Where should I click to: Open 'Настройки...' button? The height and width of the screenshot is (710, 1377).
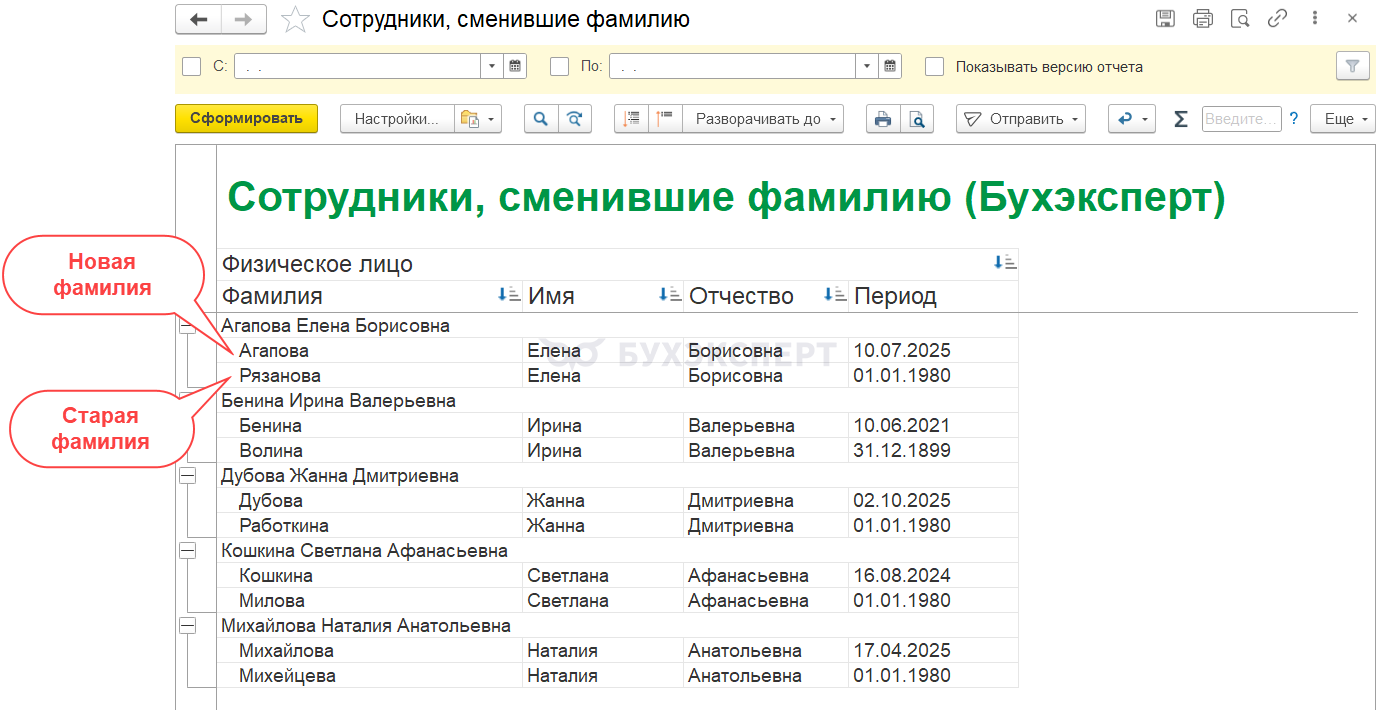tap(397, 119)
